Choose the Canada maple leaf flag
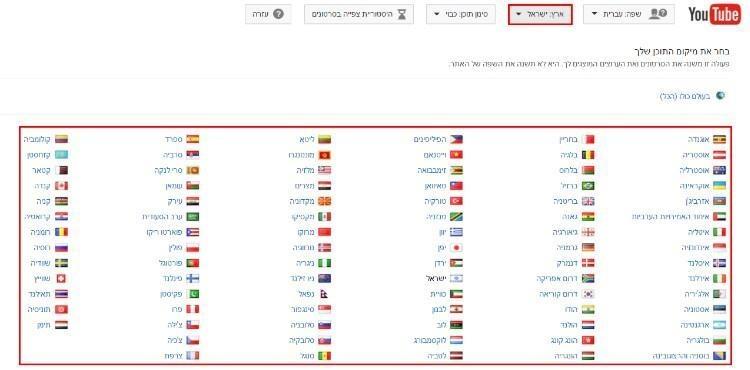Image resolution: width=750 pixels, height=370 pixels. pos(61,186)
